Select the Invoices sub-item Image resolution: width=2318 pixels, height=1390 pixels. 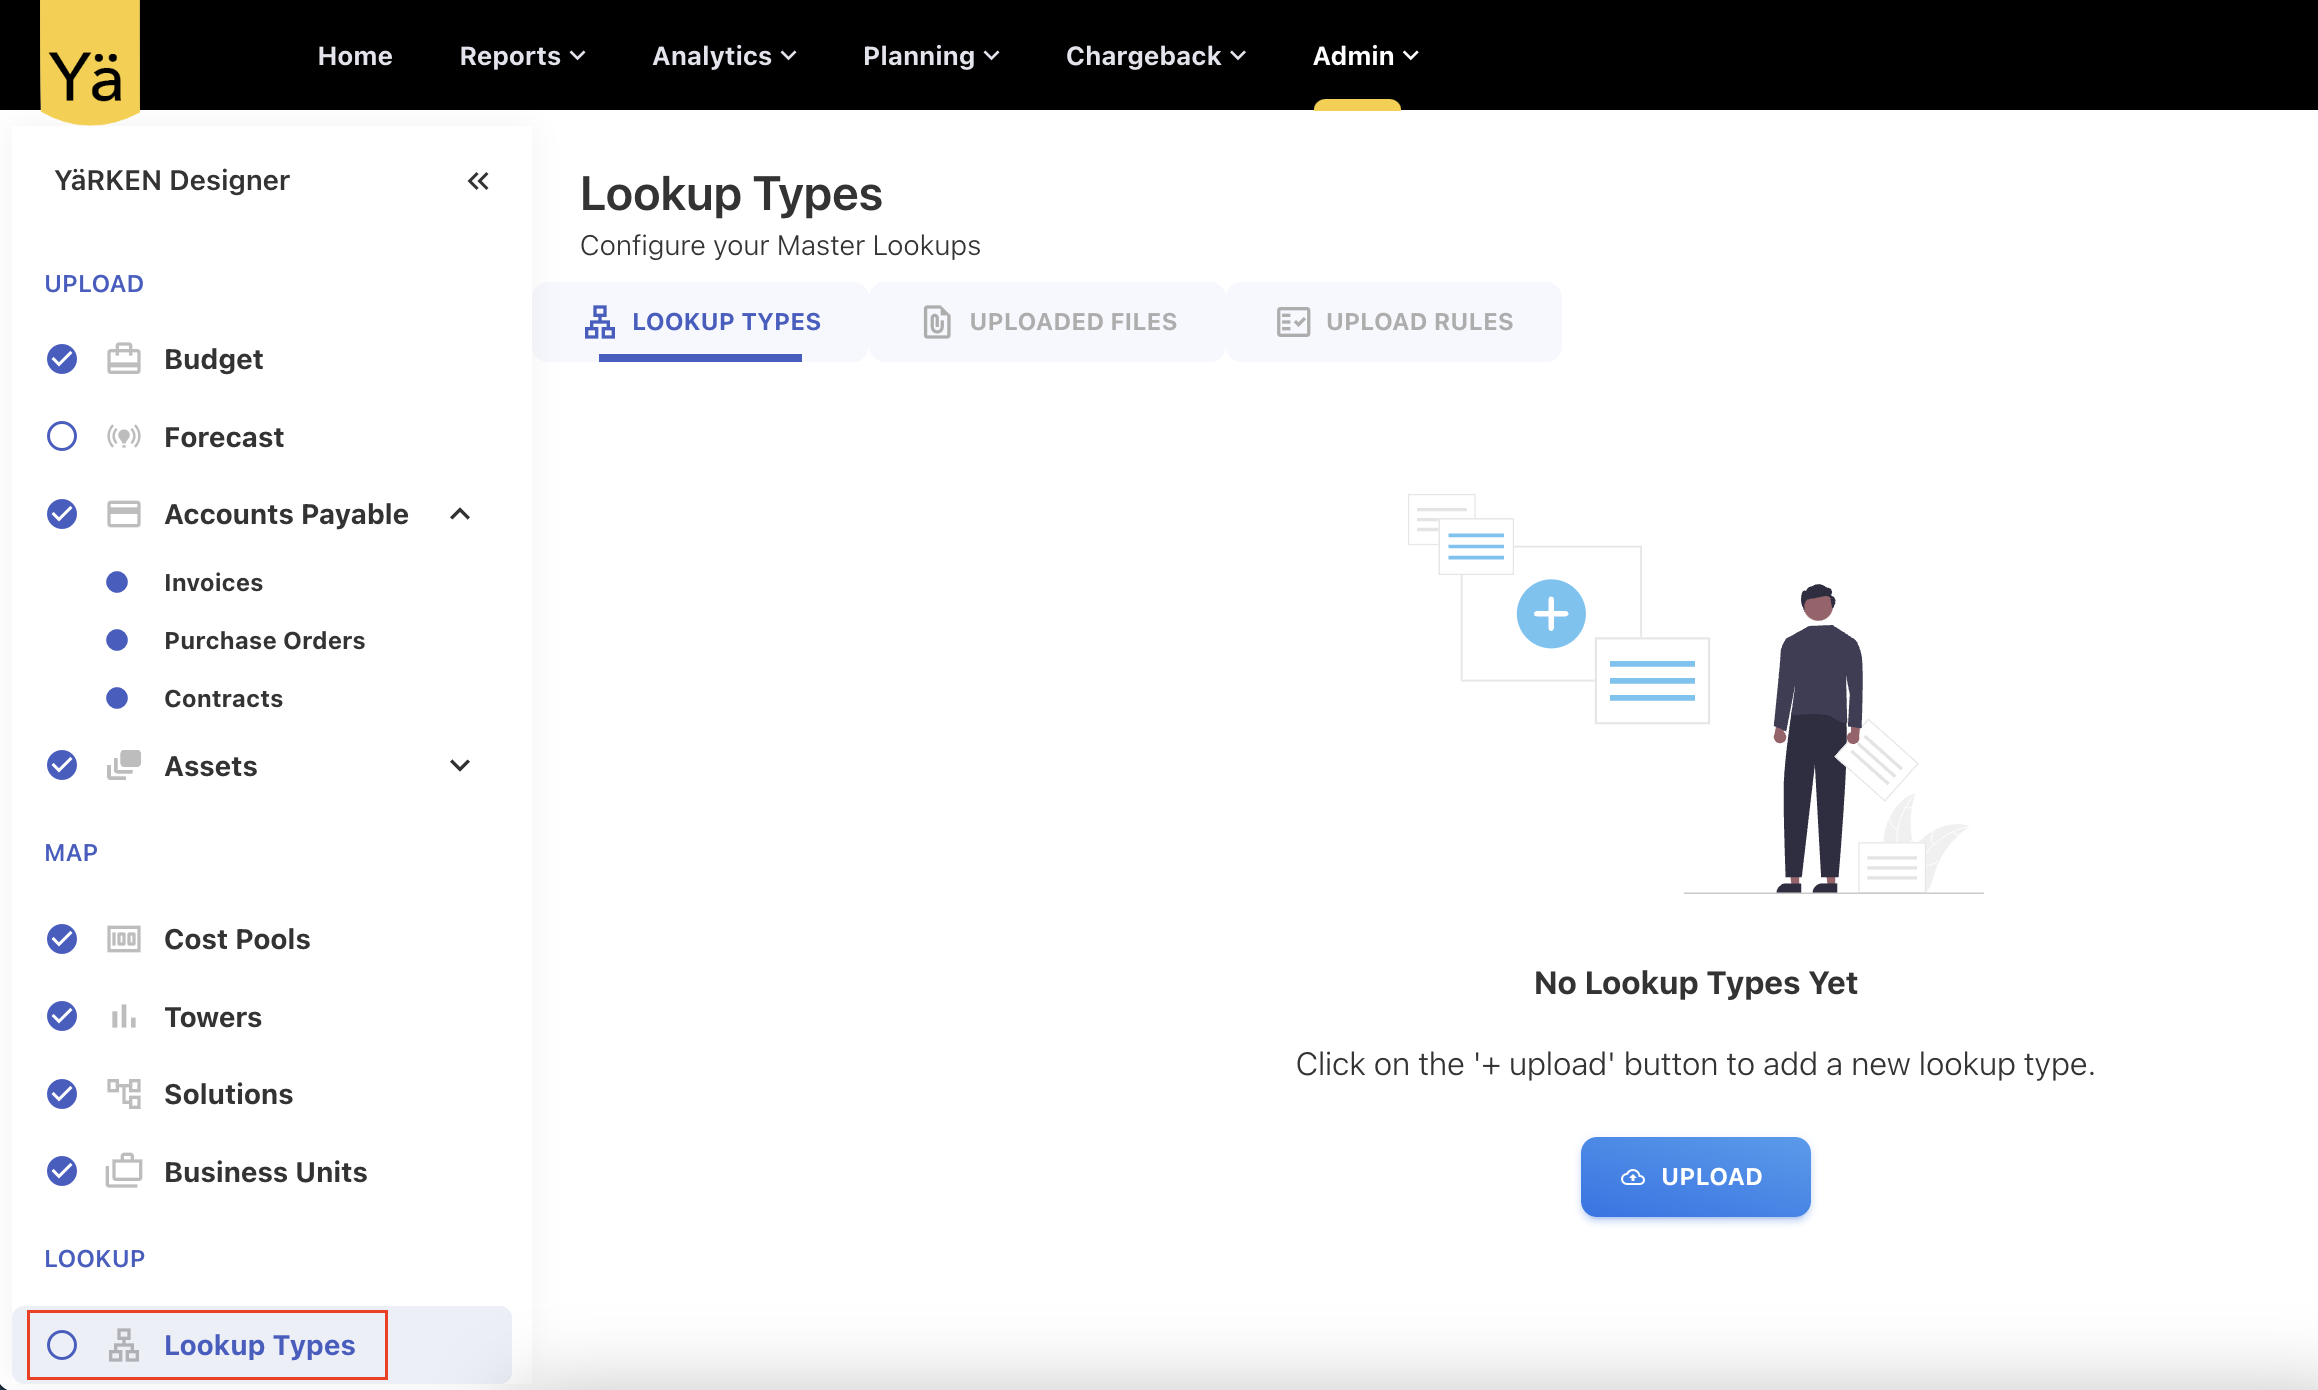[213, 582]
